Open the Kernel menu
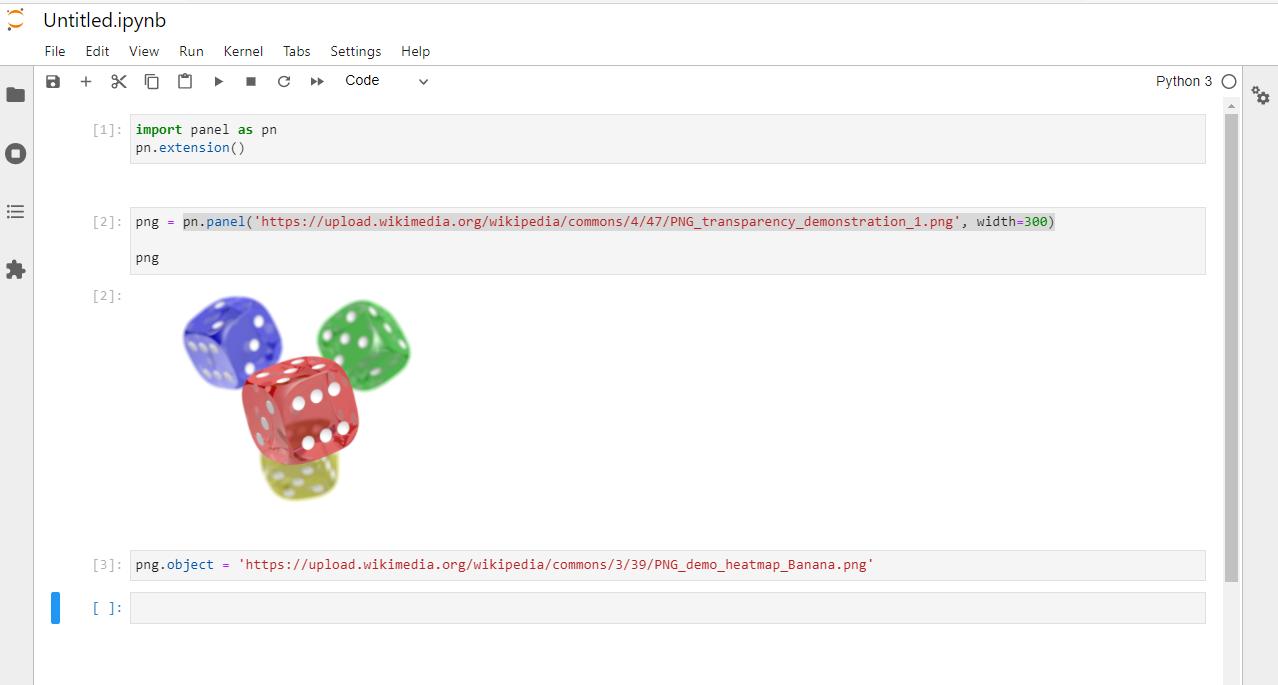The height and width of the screenshot is (685, 1278). [243, 51]
